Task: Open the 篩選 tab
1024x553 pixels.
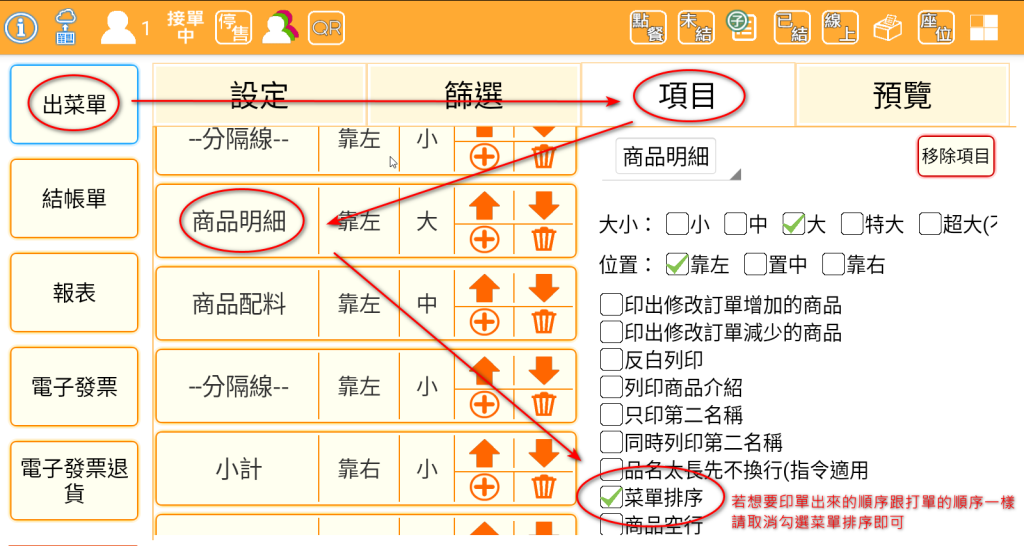Action: pyautogui.click(x=473, y=95)
